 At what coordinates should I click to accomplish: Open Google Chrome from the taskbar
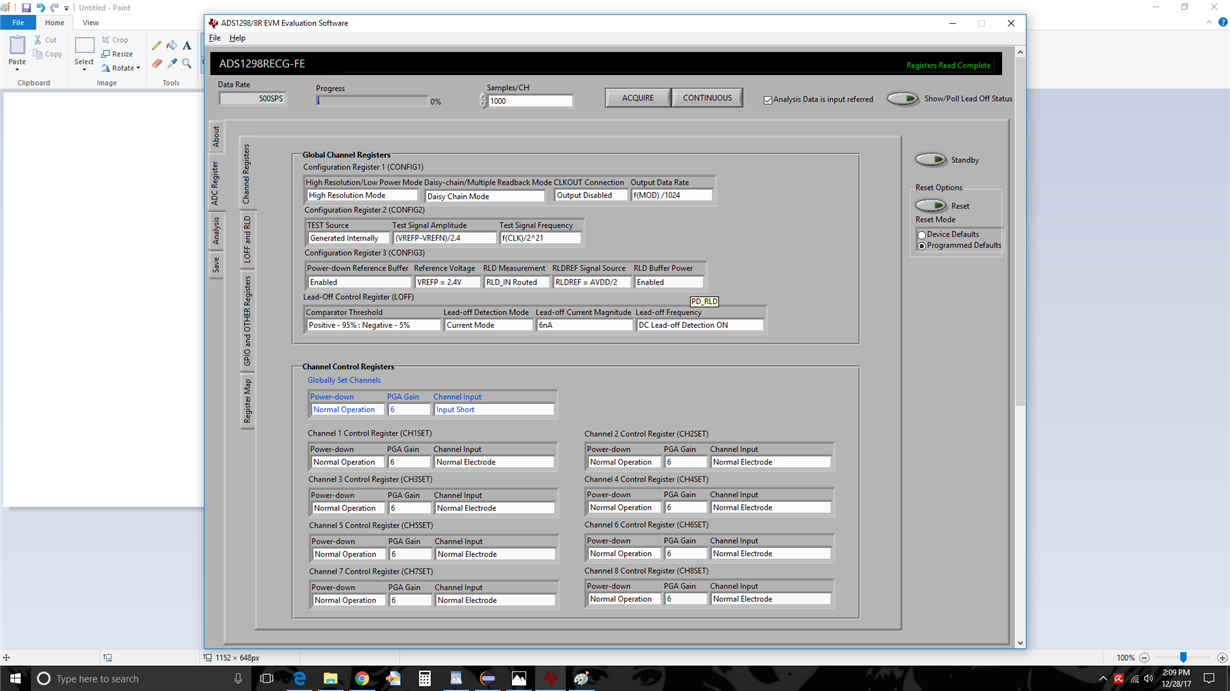362,678
